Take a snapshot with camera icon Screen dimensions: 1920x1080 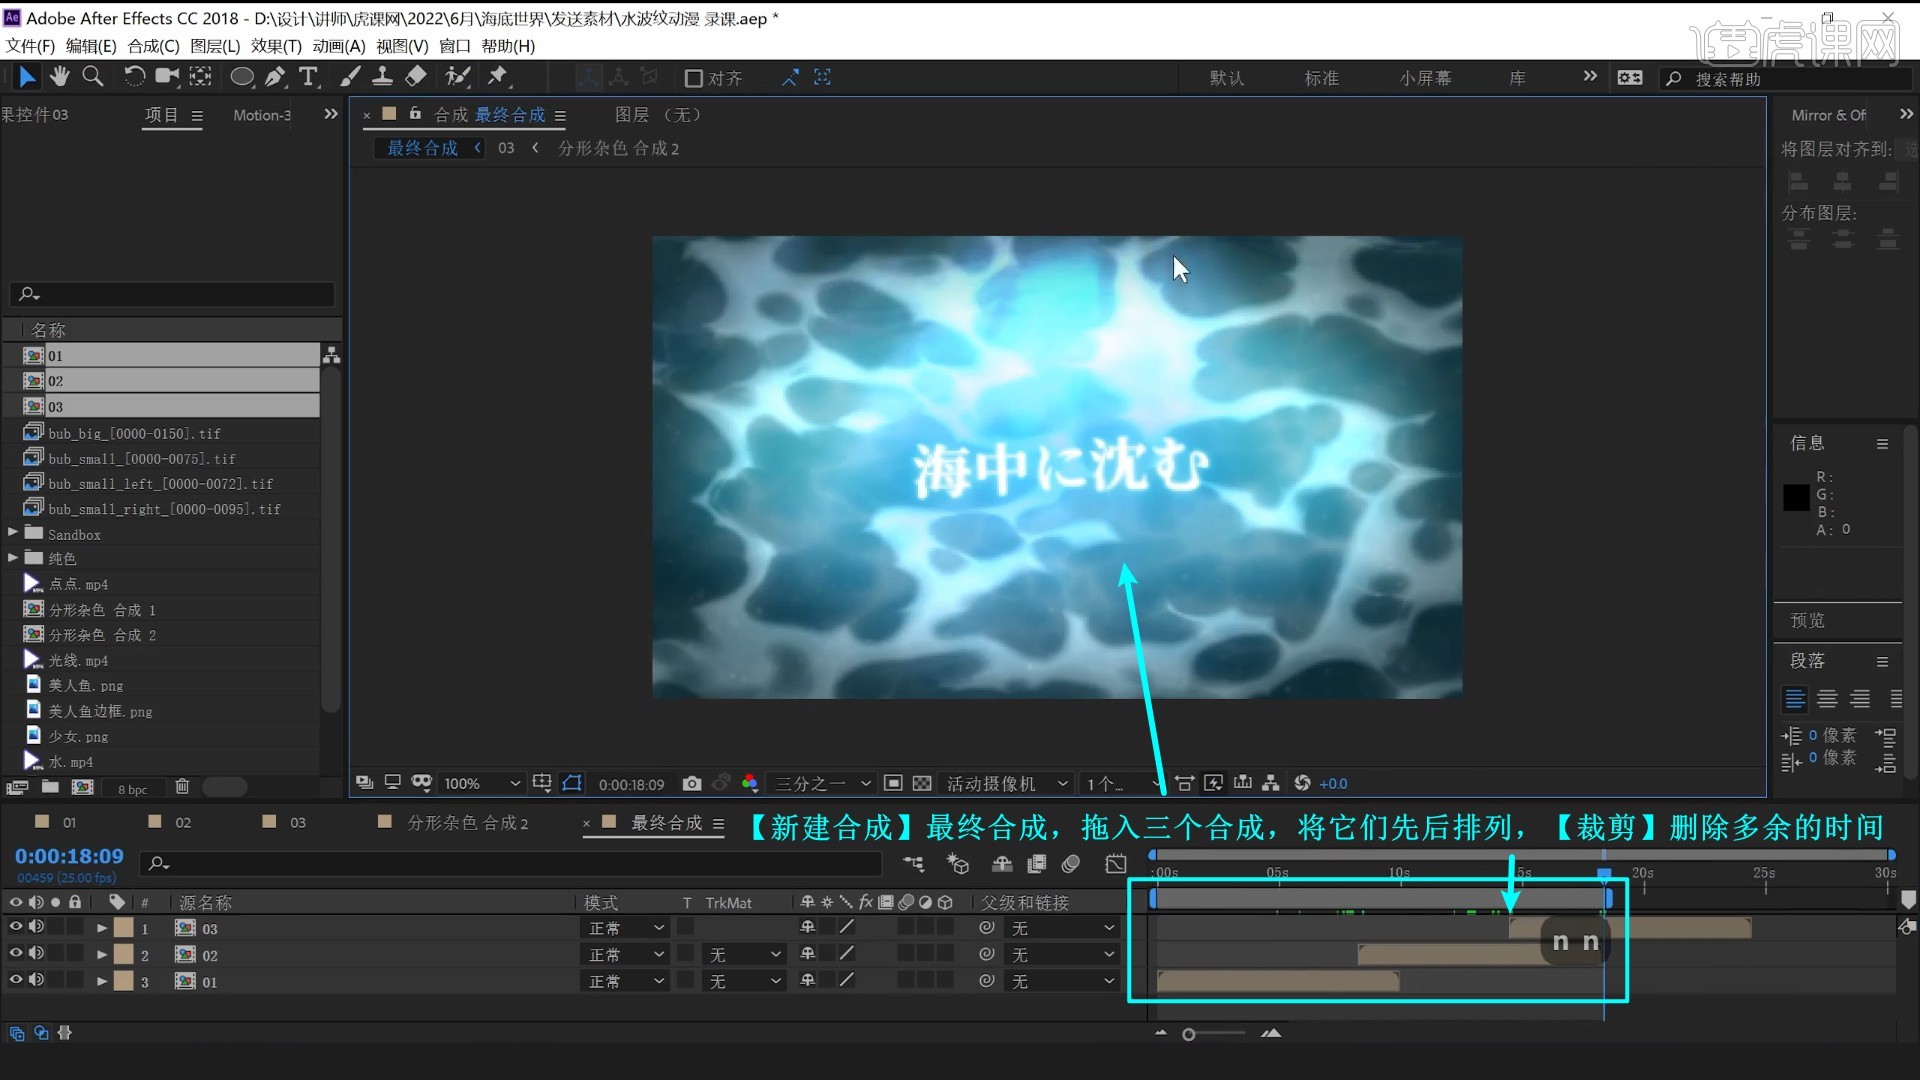coord(692,783)
